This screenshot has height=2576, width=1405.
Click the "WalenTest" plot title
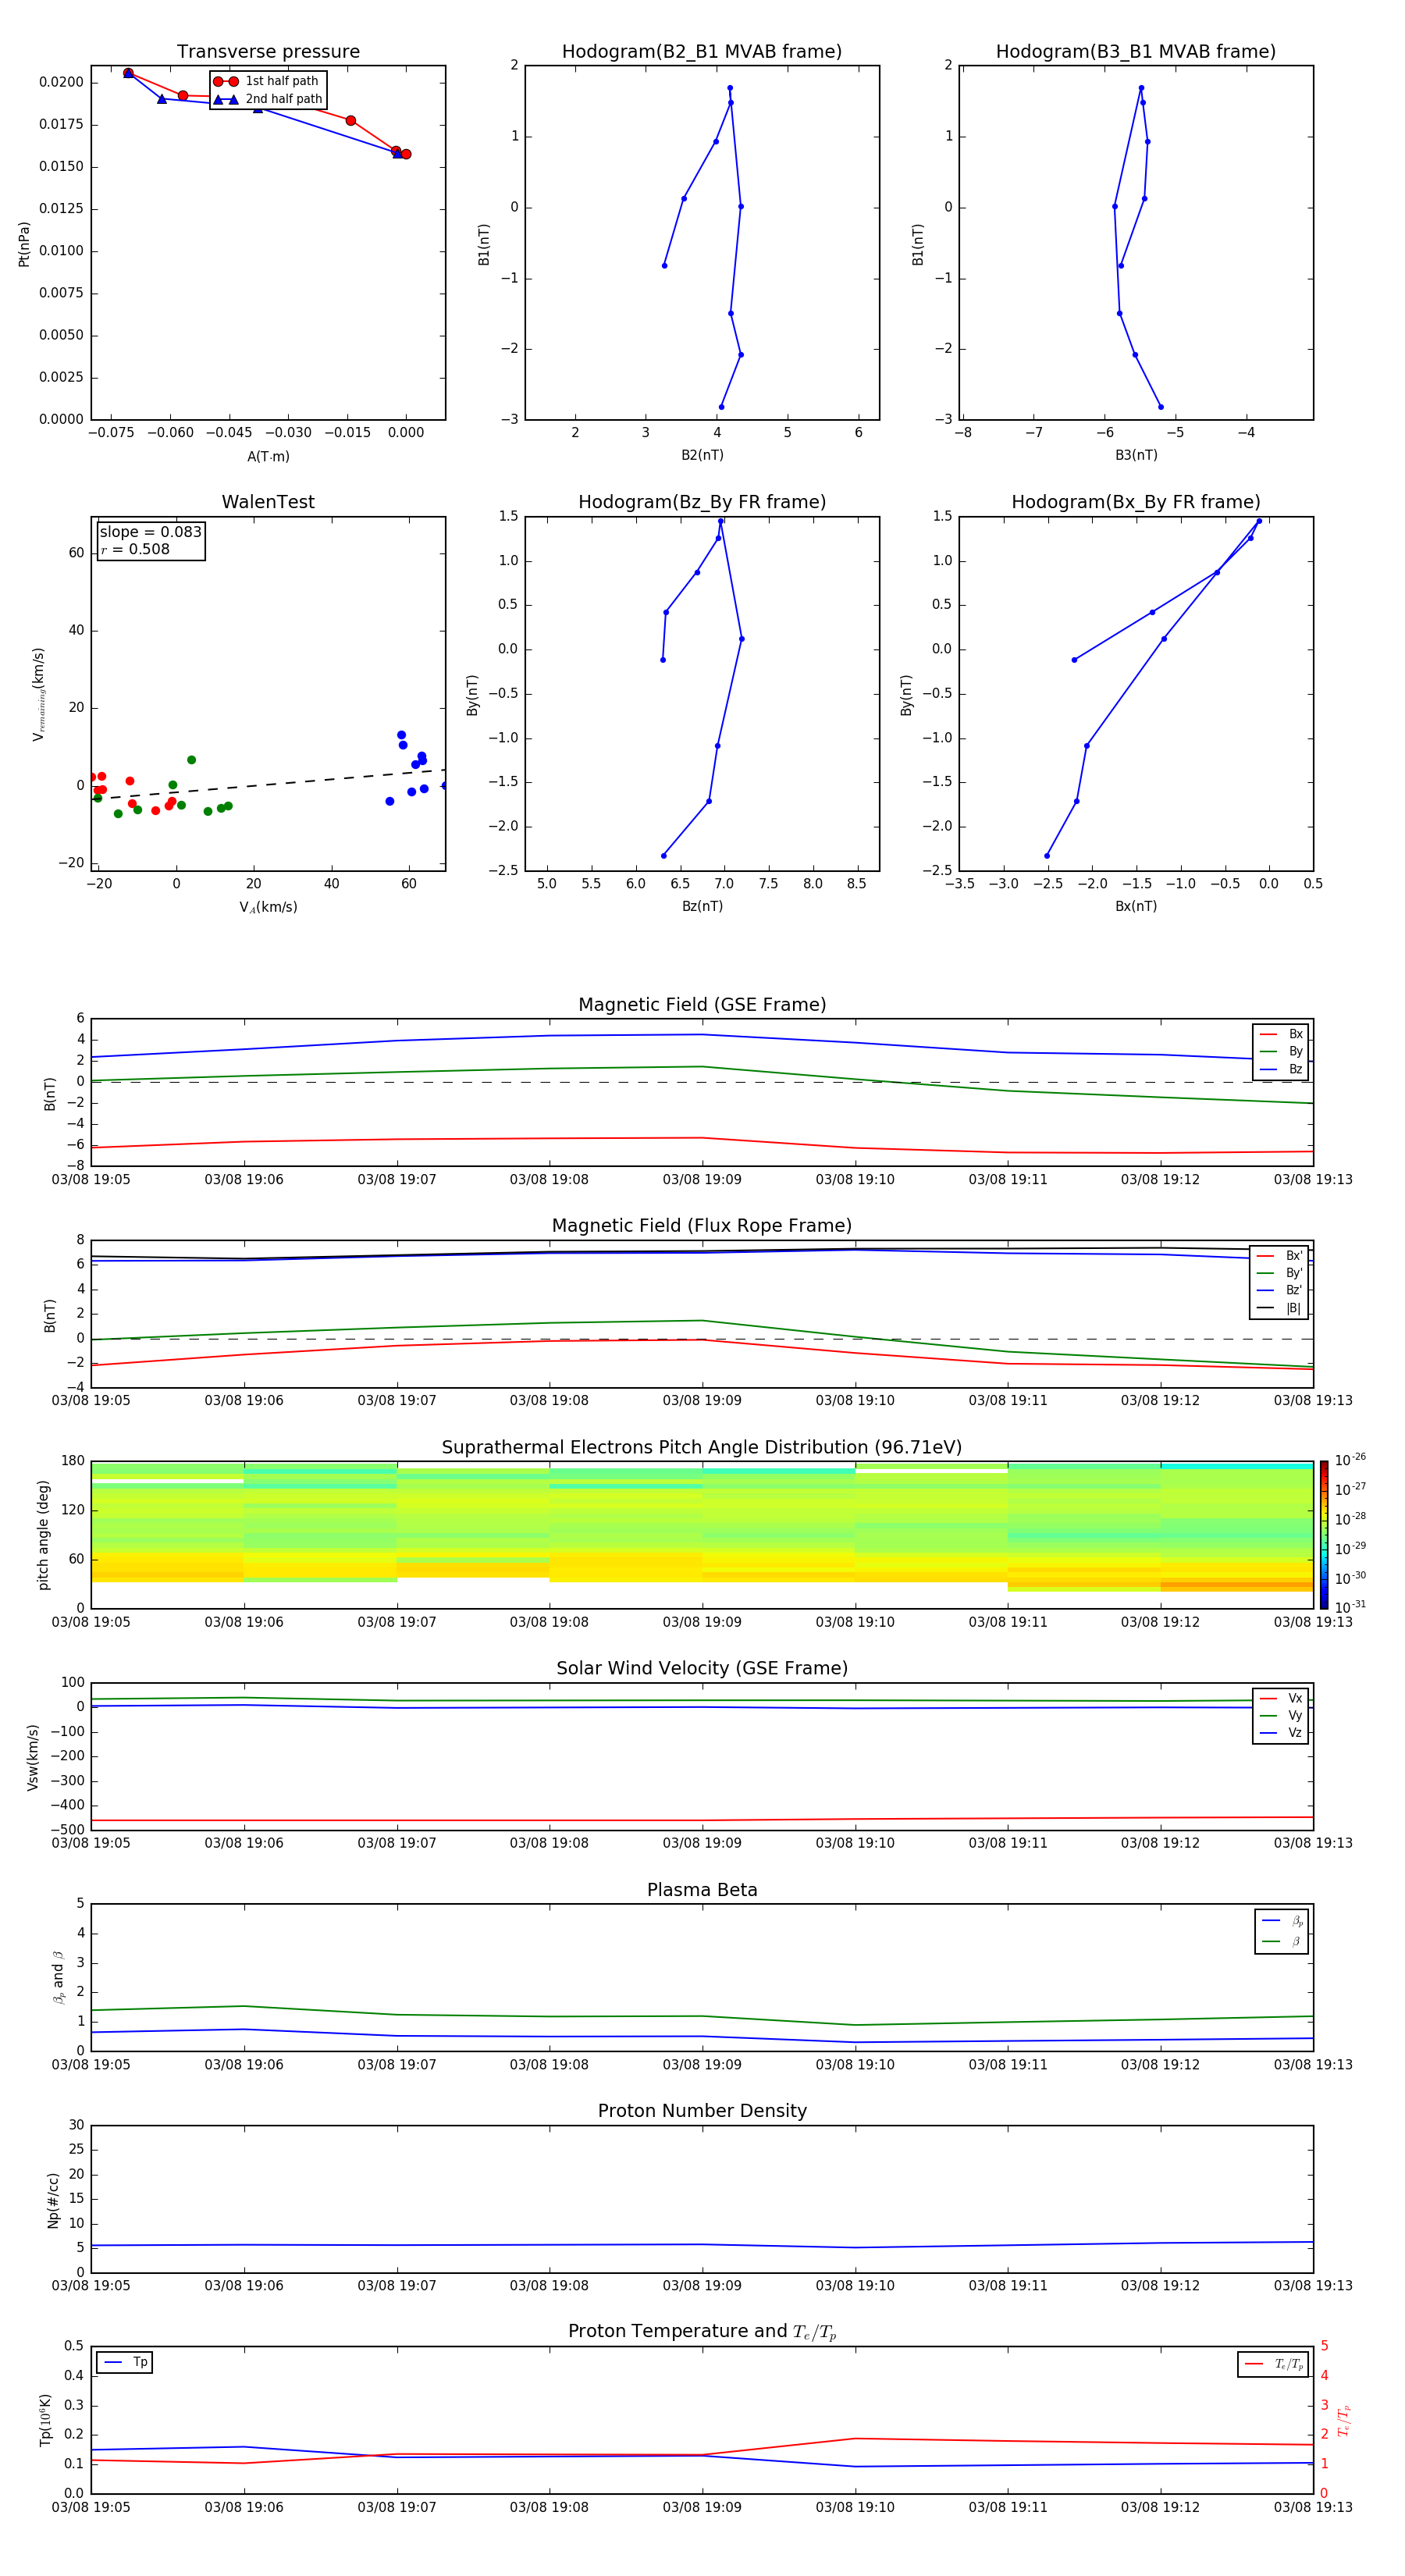(268, 502)
